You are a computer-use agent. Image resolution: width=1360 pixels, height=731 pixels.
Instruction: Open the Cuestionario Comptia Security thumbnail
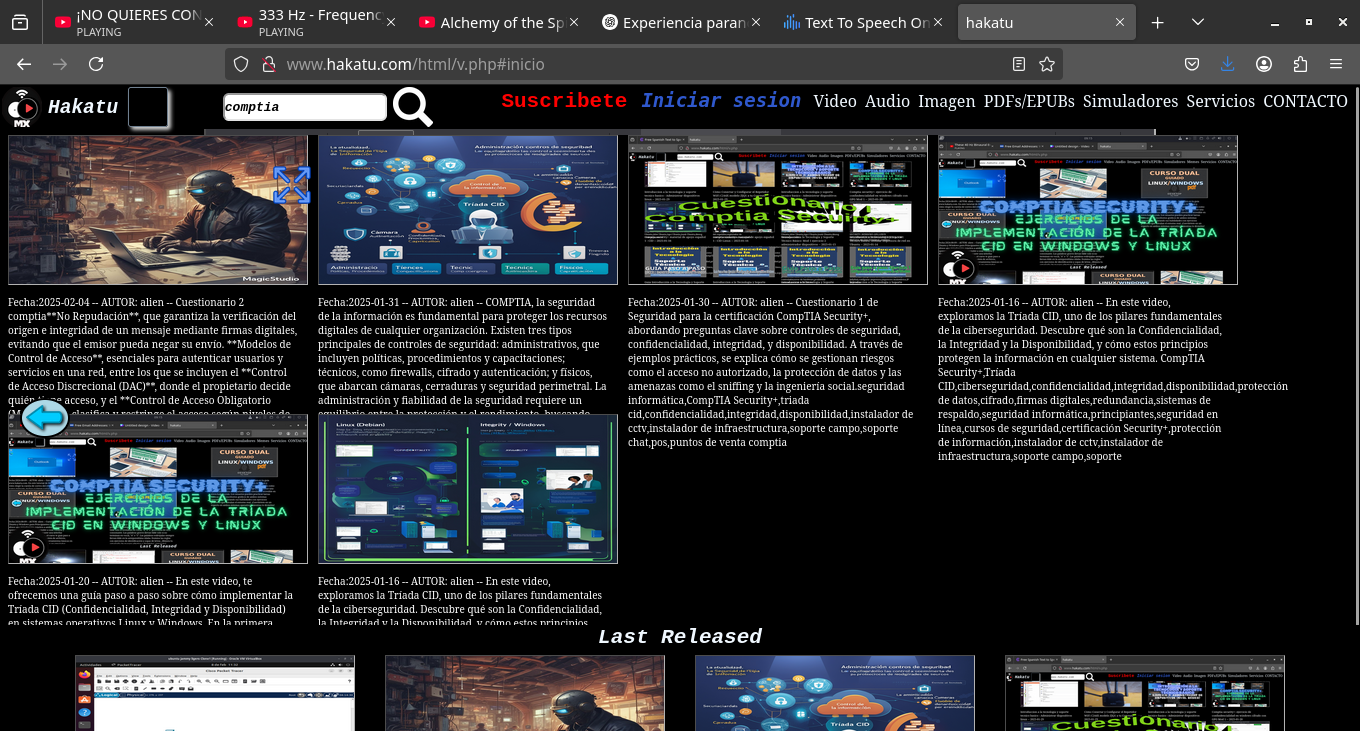tap(777, 210)
